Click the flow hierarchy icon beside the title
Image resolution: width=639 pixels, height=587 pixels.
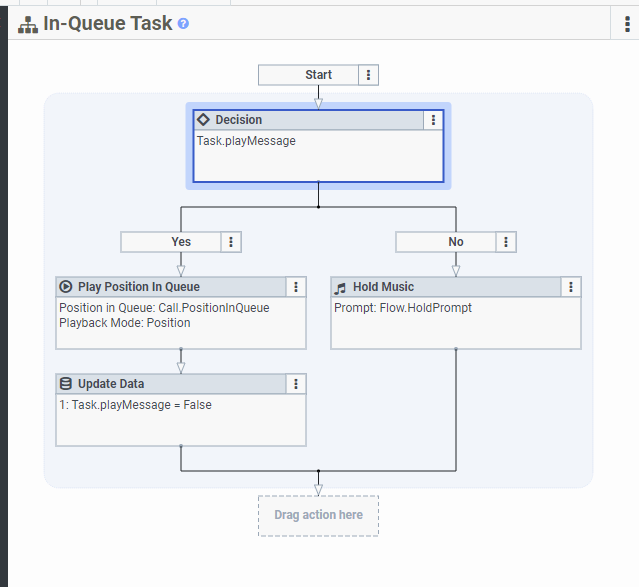coord(27,24)
